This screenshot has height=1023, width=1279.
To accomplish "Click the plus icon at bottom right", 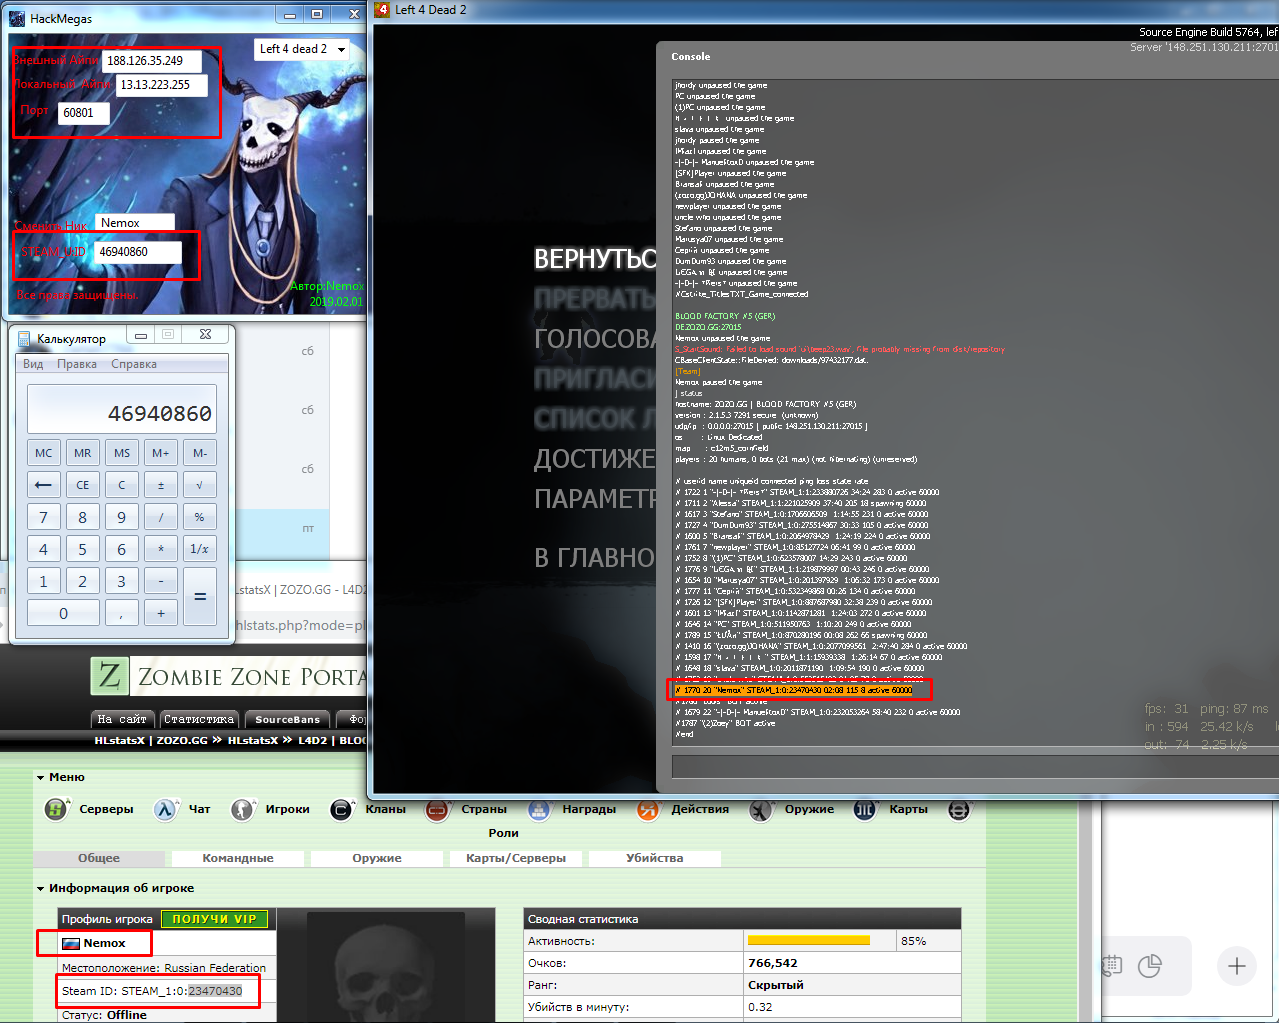I will 1237,966.
